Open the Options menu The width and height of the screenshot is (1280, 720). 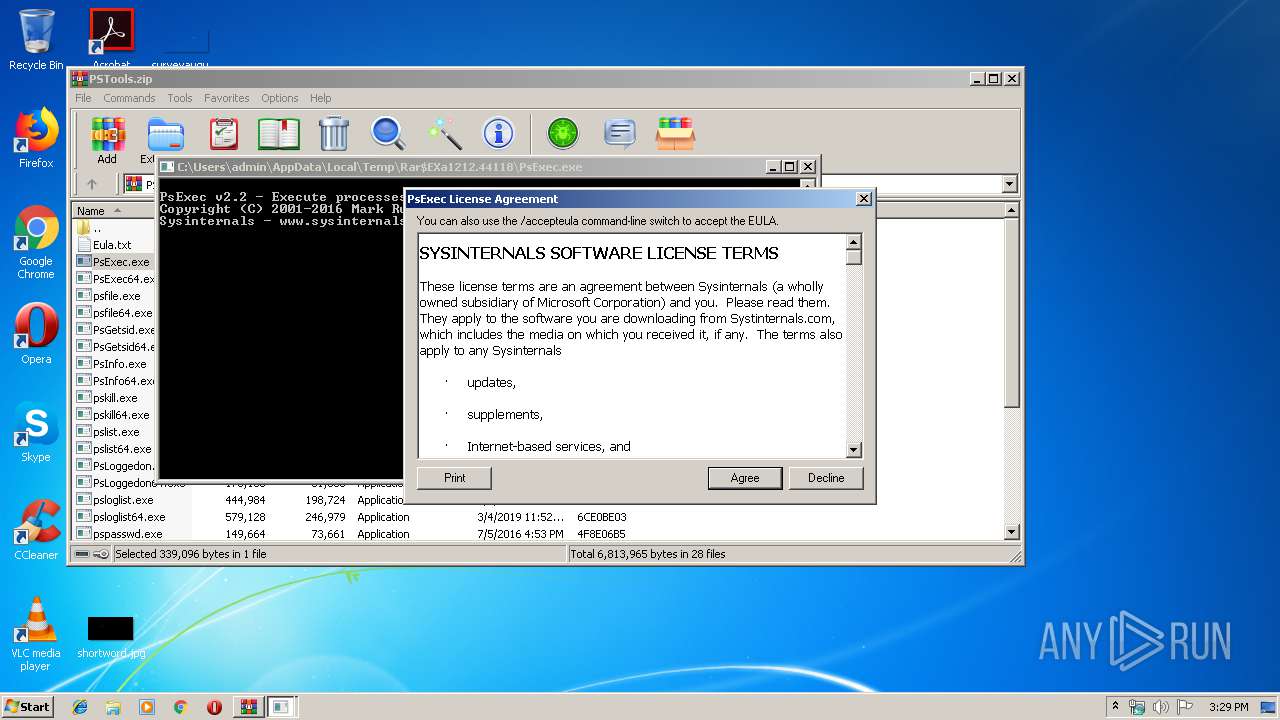point(280,98)
